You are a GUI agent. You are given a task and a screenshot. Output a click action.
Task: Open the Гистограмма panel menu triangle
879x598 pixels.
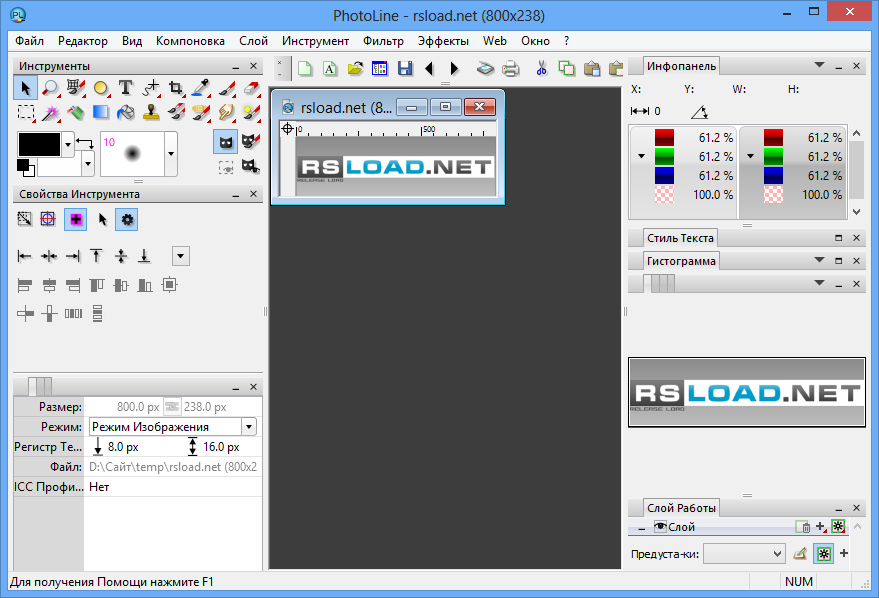(x=819, y=260)
